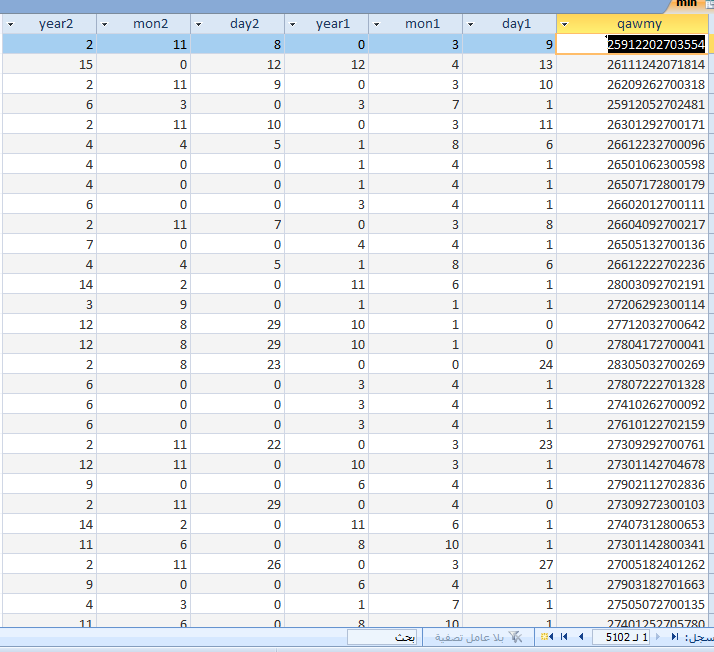Select qawmy cell 27807222701328
Screen dimensions: 714x652
click(x=632, y=385)
